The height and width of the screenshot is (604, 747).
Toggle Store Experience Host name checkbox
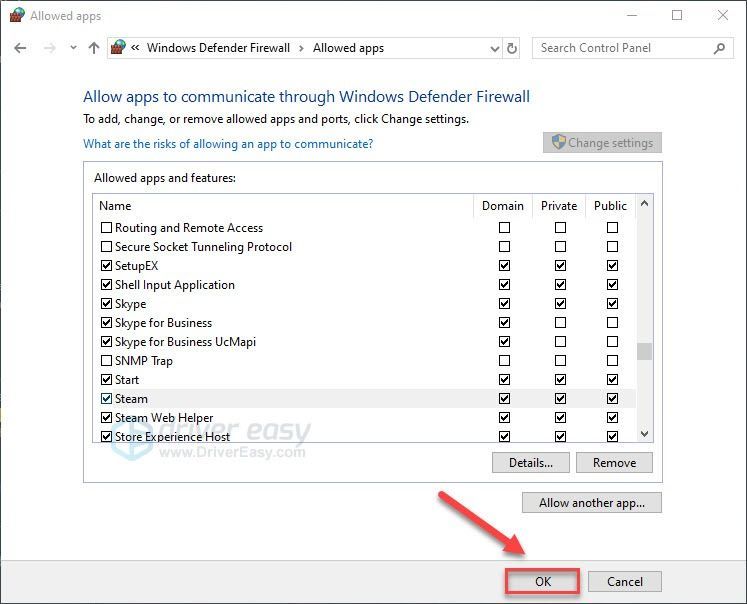pos(106,436)
